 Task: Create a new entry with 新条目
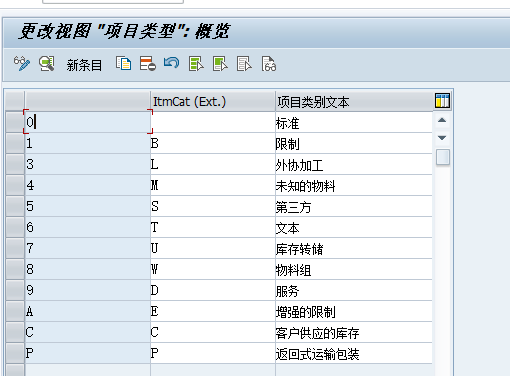tap(84, 65)
